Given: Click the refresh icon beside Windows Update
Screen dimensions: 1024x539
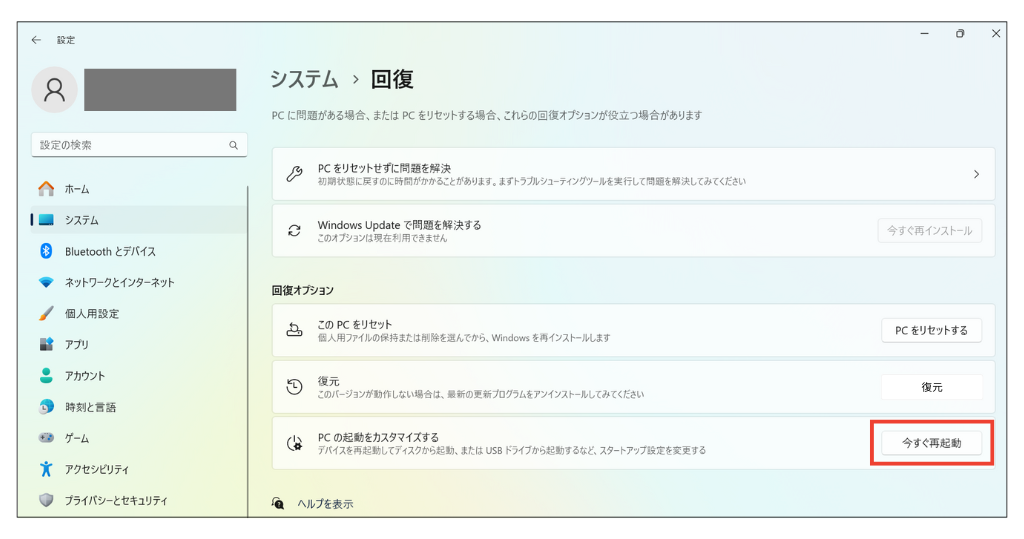Looking at the screenshot, I should click(x=295, y=231).
